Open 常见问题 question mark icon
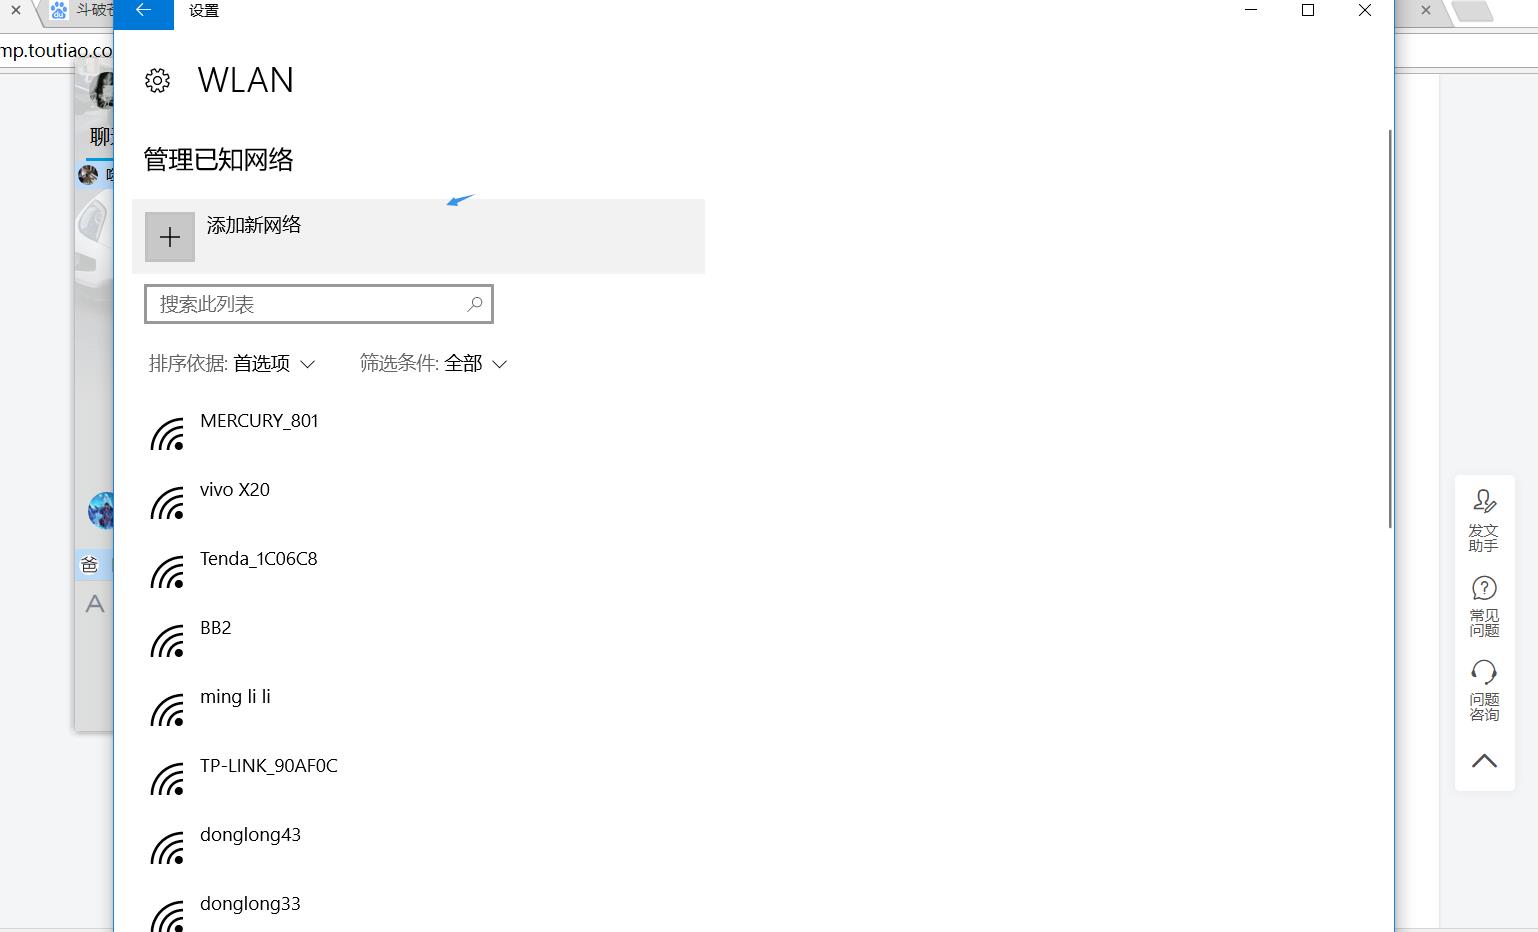Viewport: 1538px width, 932px height. (1484, 606)
